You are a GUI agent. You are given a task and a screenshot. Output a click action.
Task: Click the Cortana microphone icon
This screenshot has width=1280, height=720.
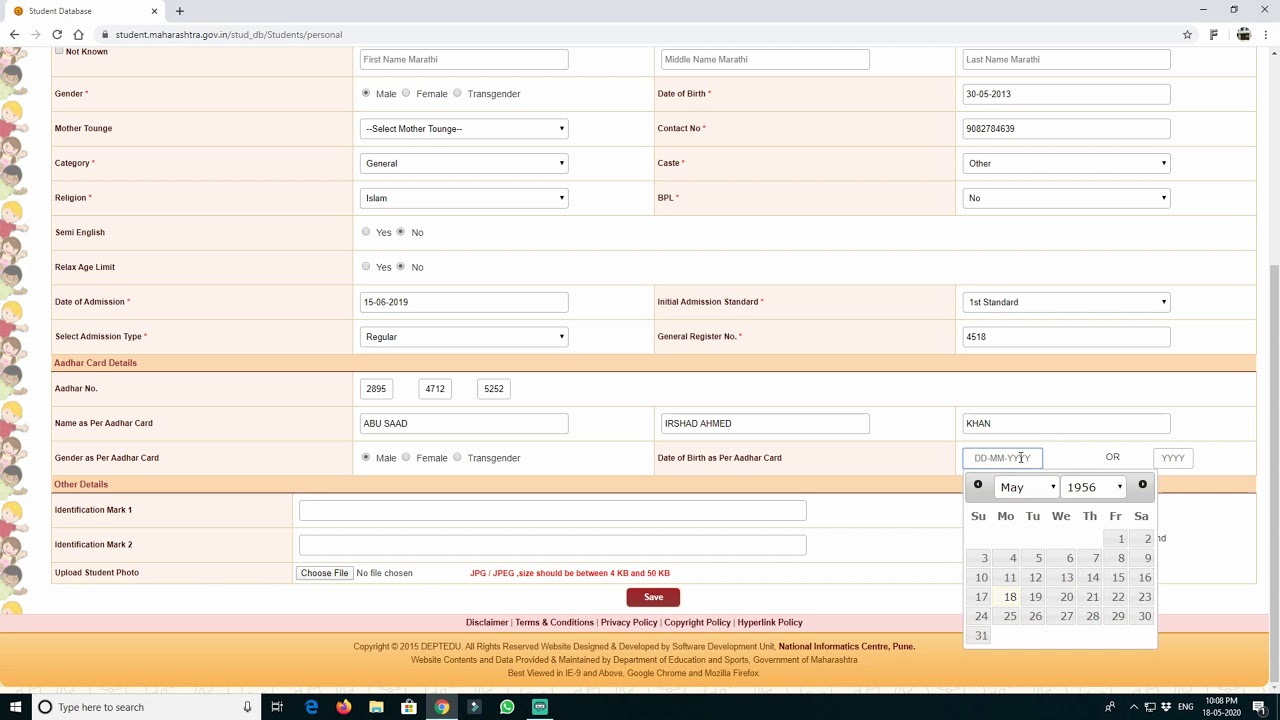(x=247, y=707)
